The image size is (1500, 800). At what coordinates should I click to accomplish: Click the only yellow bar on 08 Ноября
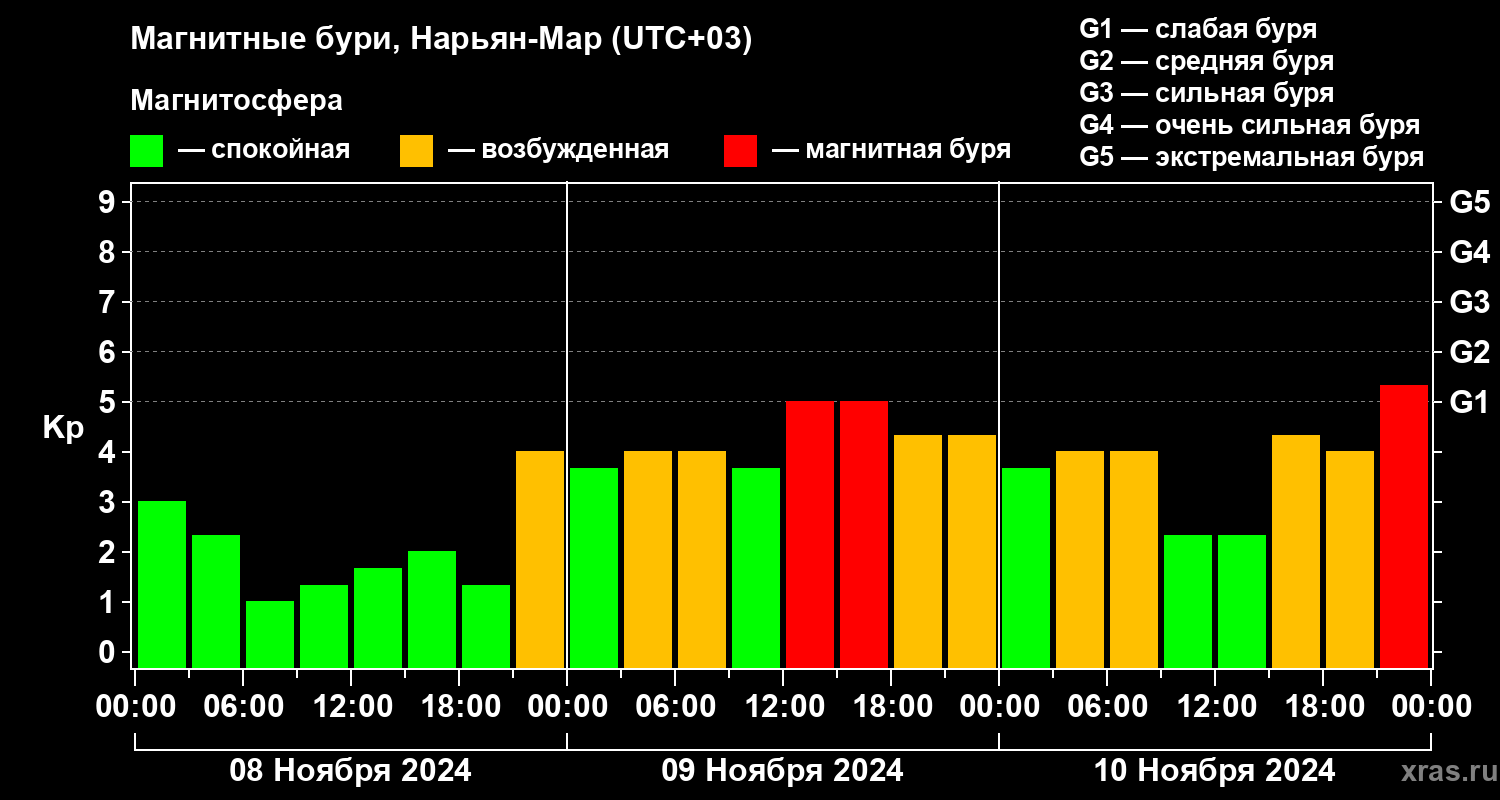[x=540, y=559]
